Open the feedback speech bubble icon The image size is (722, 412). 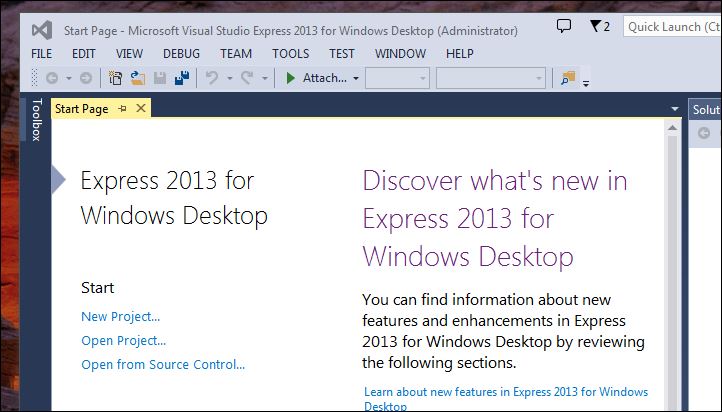tap(564, 26)
